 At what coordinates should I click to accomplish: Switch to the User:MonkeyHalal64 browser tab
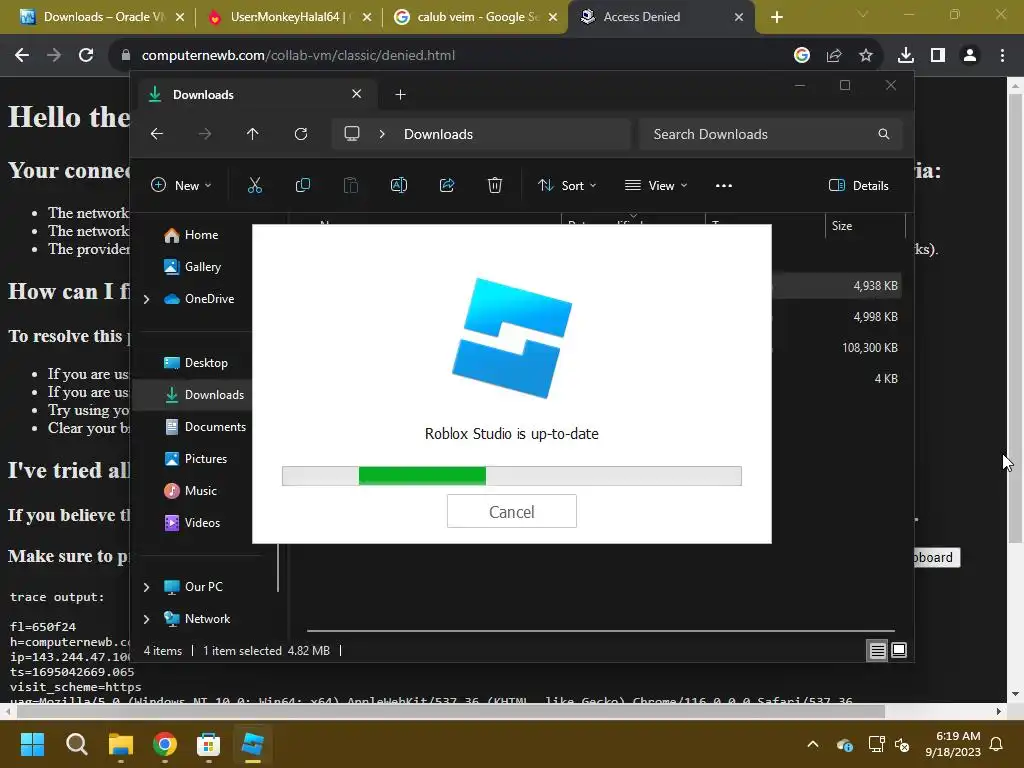[289, 17]
